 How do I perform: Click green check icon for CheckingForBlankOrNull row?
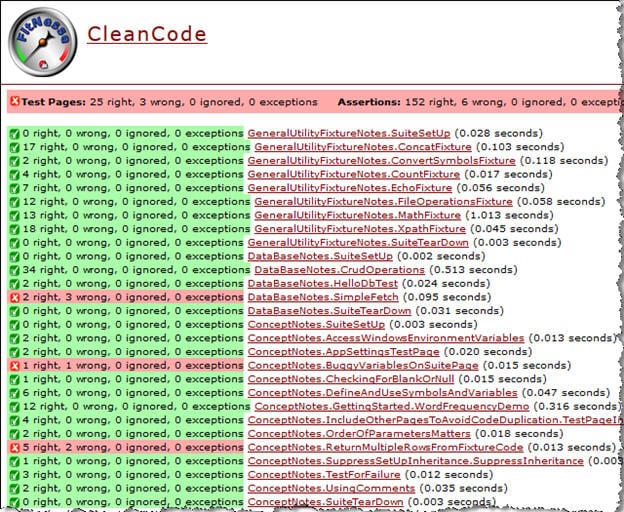click(14, 380)
